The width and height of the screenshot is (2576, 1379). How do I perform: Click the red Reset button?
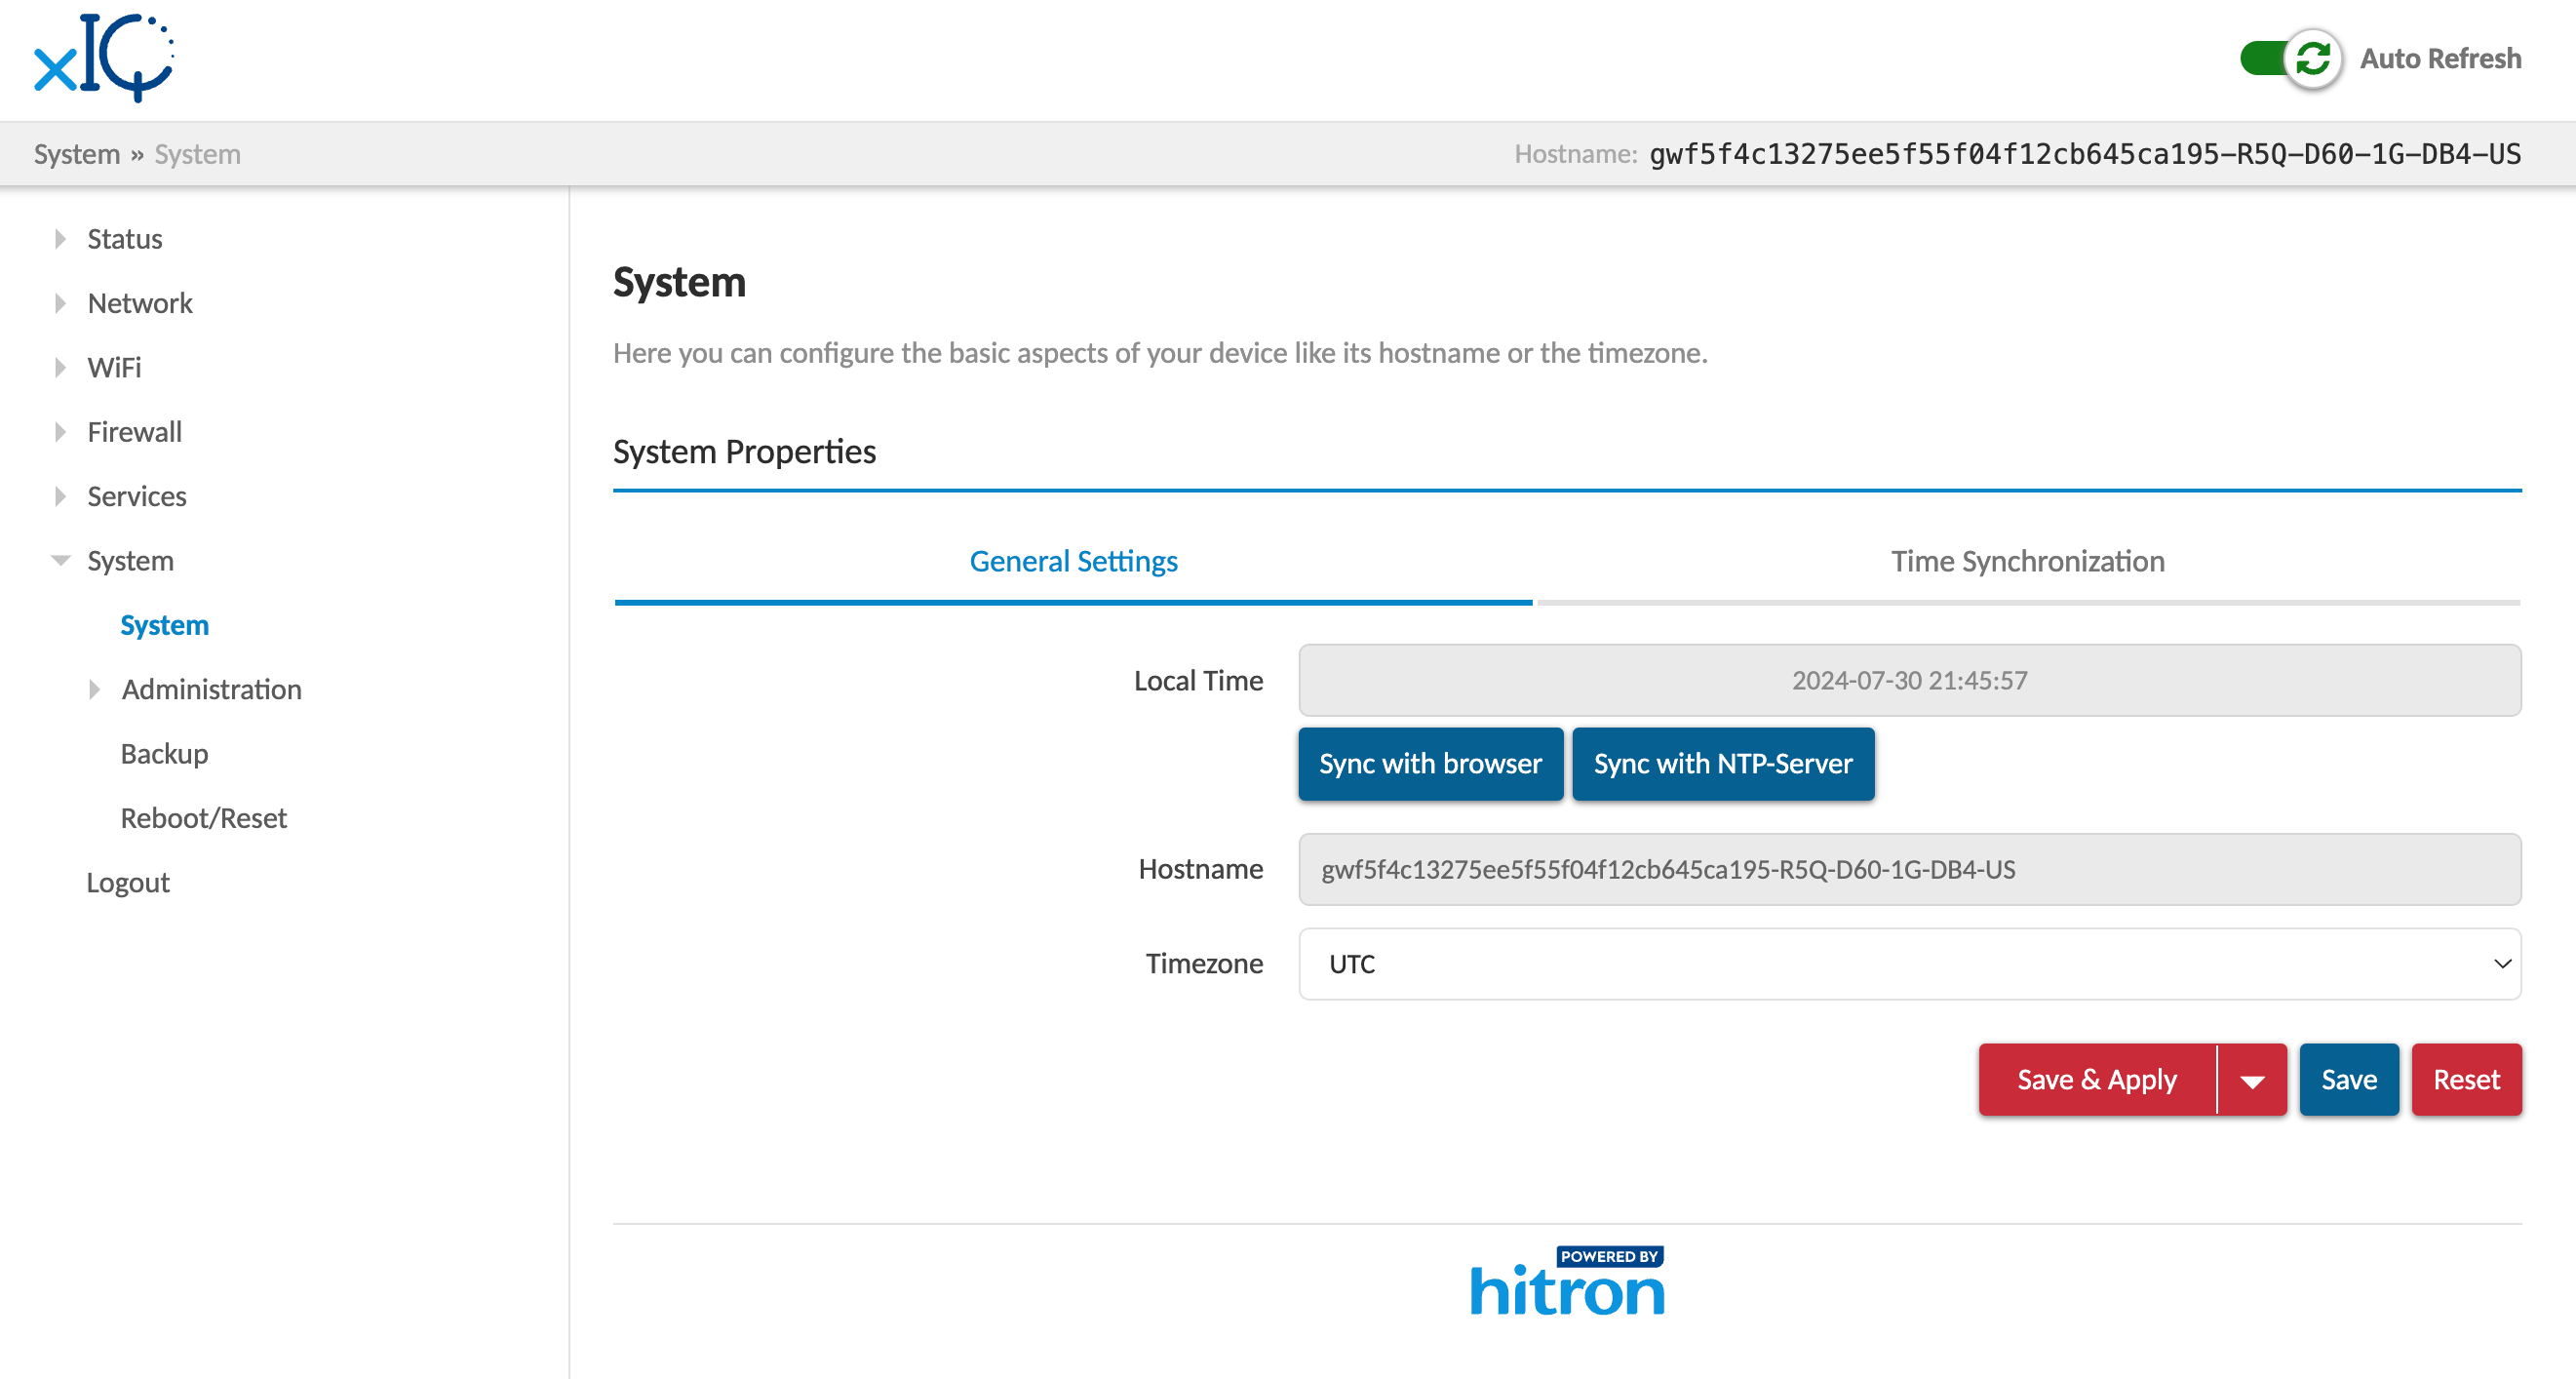tap(2466, 1080)
